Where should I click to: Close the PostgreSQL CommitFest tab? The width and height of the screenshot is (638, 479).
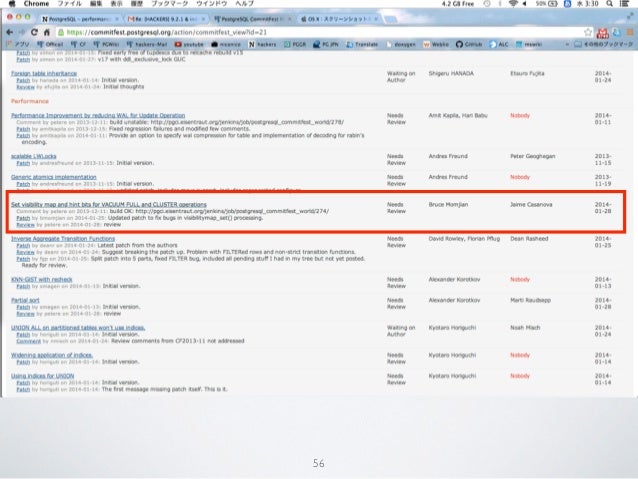coord(290,19)
